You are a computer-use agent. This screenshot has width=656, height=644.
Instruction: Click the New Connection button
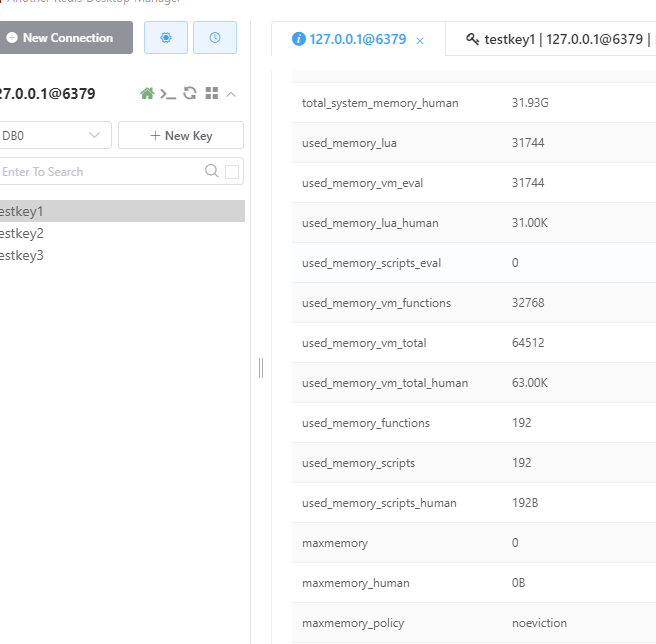coord(66,38)
